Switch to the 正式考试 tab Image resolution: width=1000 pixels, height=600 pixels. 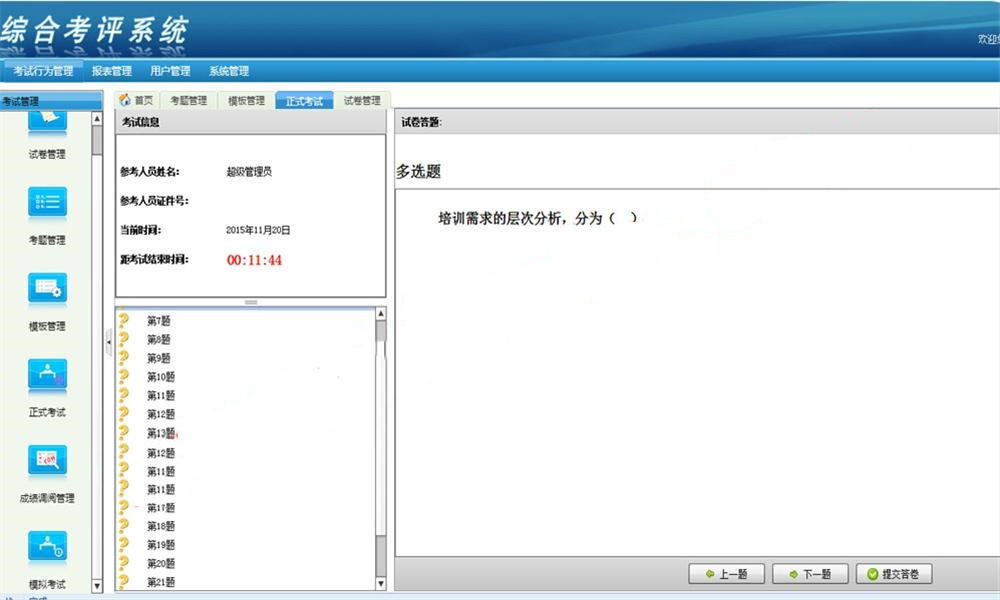304,100
